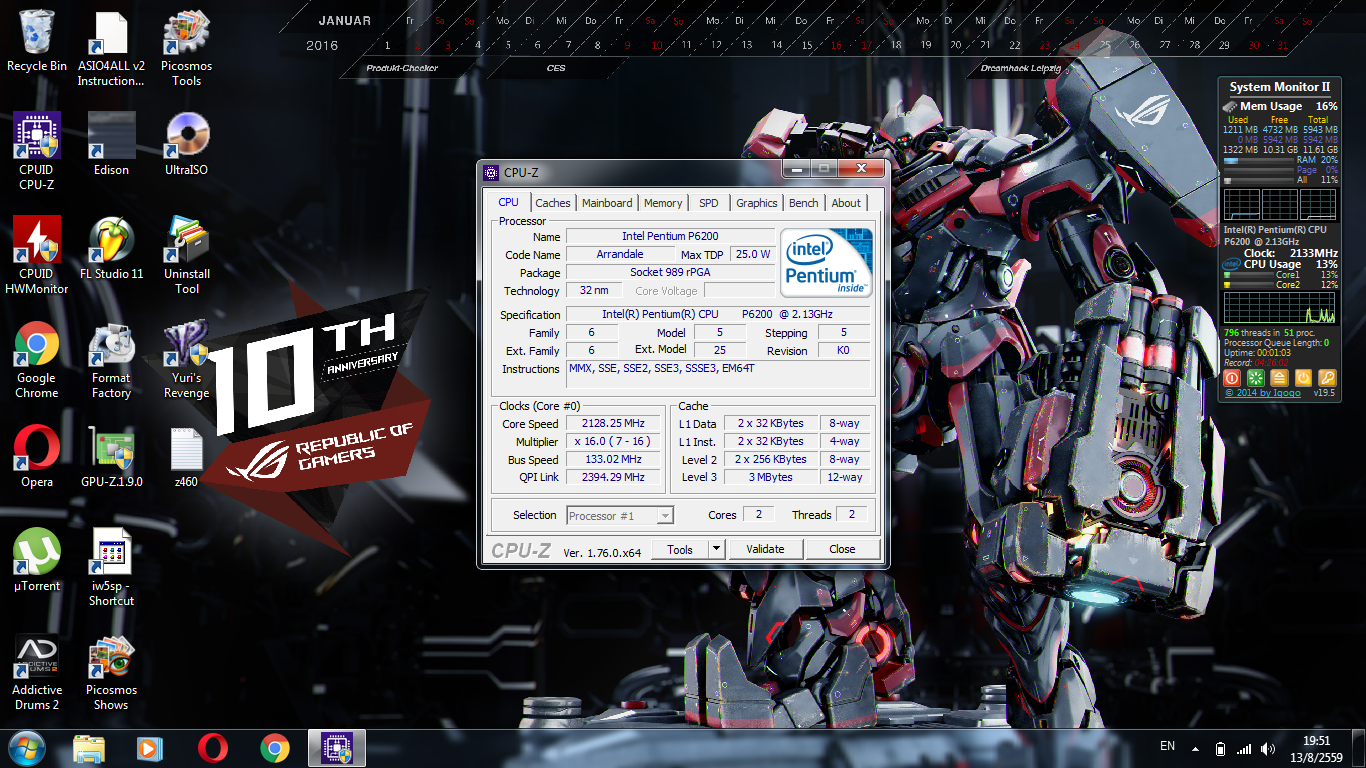Viewport: 1366px width, 768px height.
Task: Click the Bus Speed value 133.02 MHz
Action: [x=613, y=460]
